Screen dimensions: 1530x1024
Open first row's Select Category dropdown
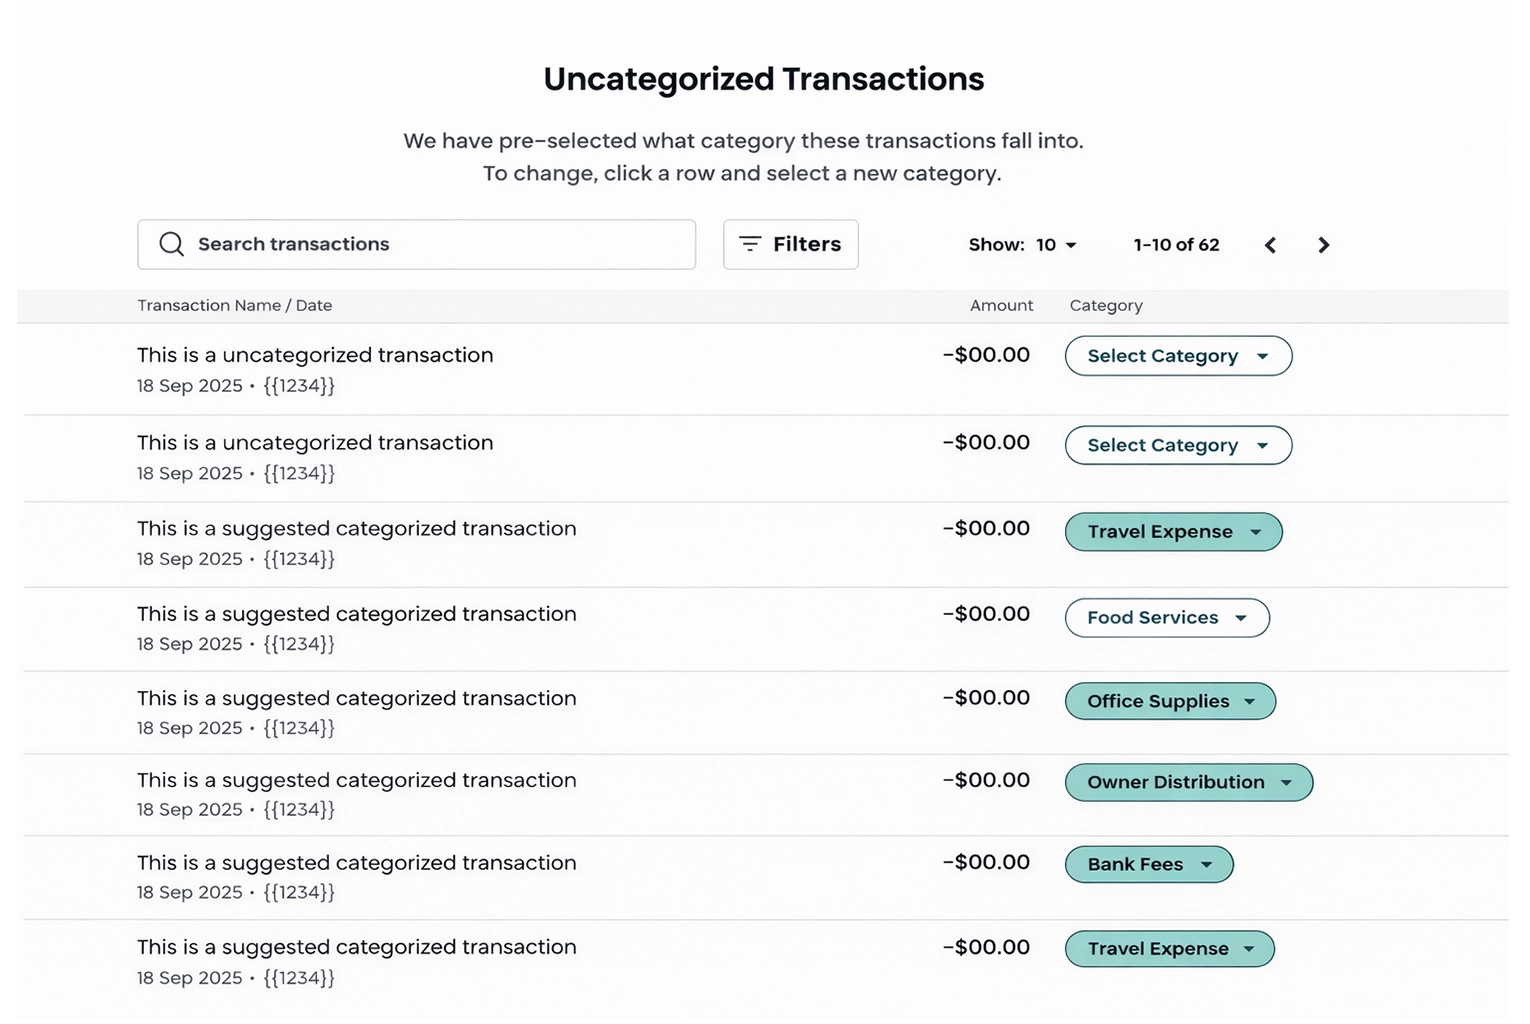pos(1177,356)
